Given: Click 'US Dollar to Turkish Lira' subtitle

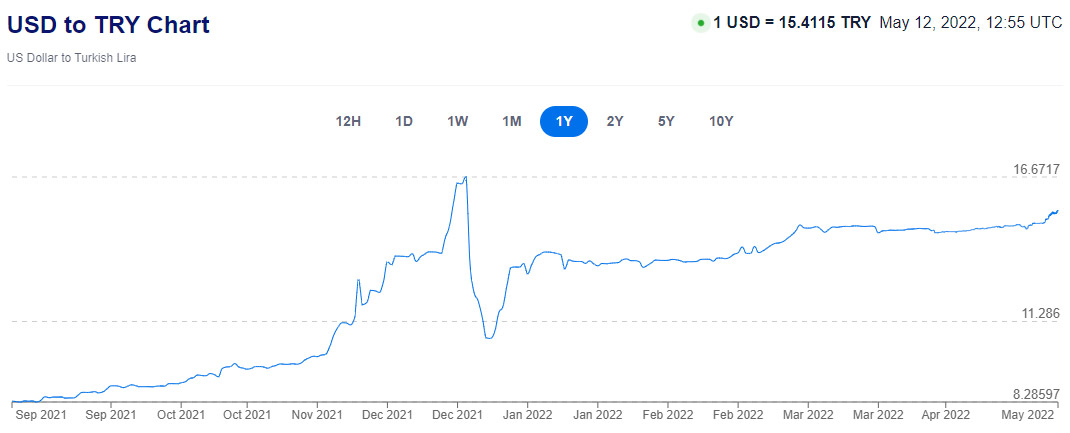Looking at the screenshot, I should 72,58.
